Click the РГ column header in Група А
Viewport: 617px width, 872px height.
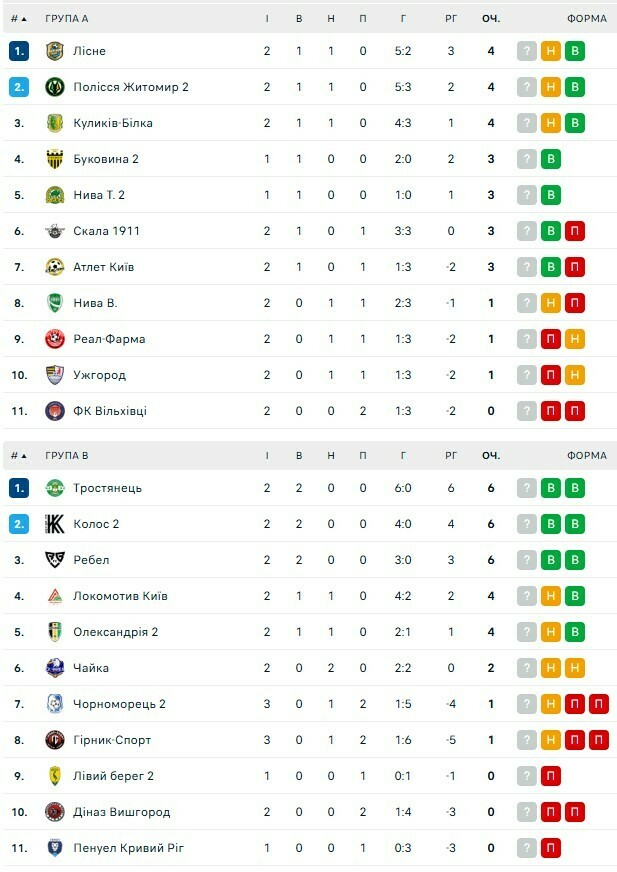tap(451, 19)
